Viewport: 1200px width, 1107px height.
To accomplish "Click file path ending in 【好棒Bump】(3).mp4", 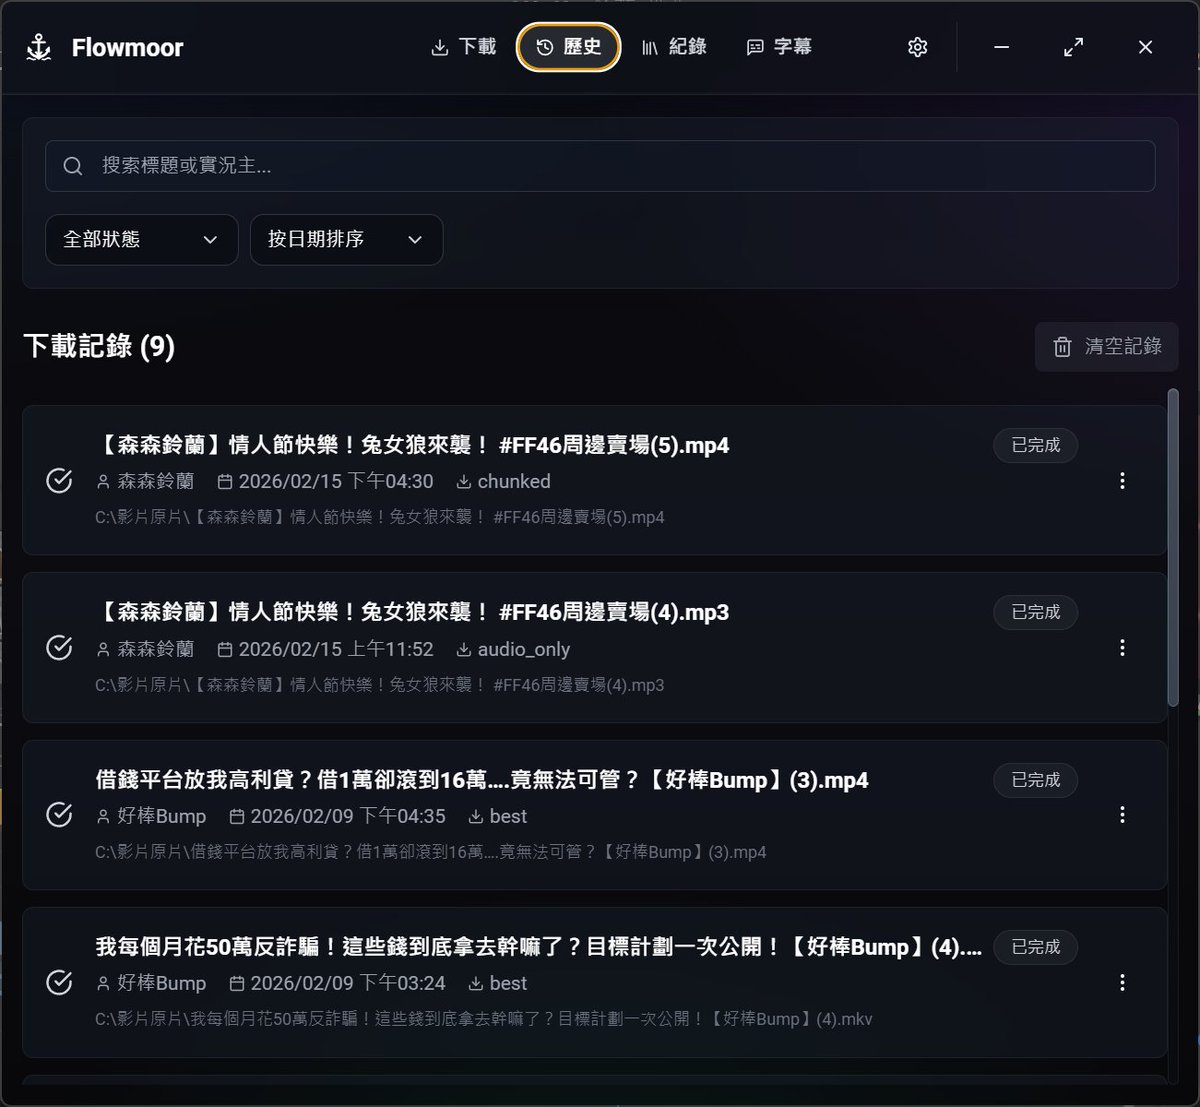I will click(431, 852).
